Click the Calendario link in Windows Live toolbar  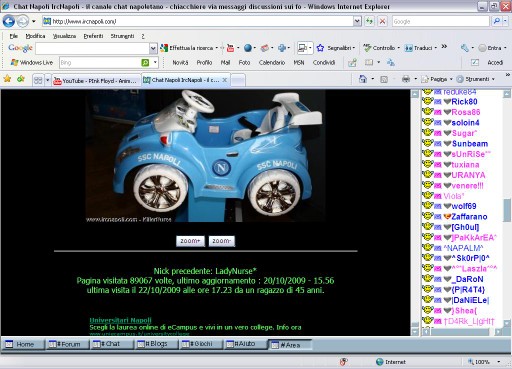click(272, 62)
